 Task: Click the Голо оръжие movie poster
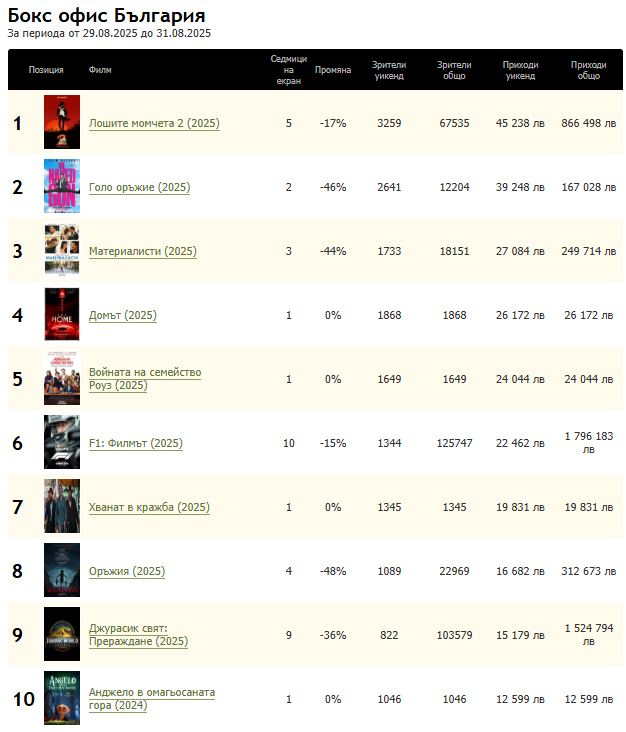point(61,187)
